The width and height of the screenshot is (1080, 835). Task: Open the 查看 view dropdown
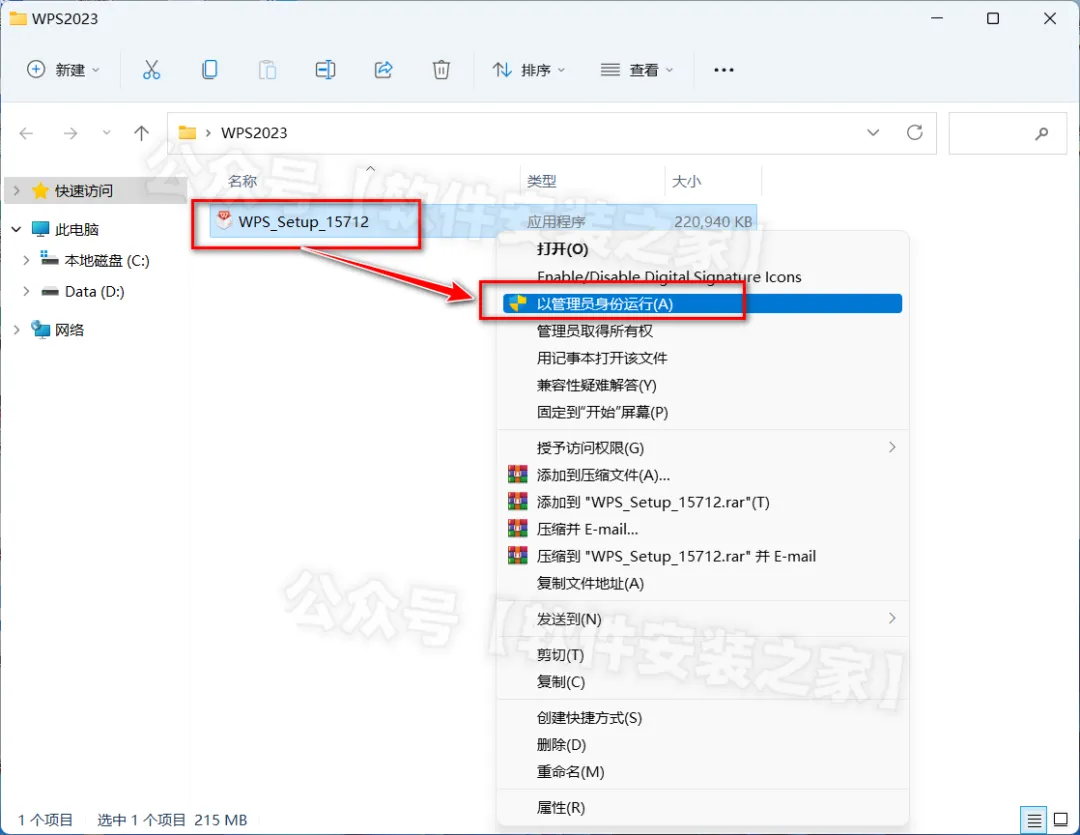click(637, 70)
